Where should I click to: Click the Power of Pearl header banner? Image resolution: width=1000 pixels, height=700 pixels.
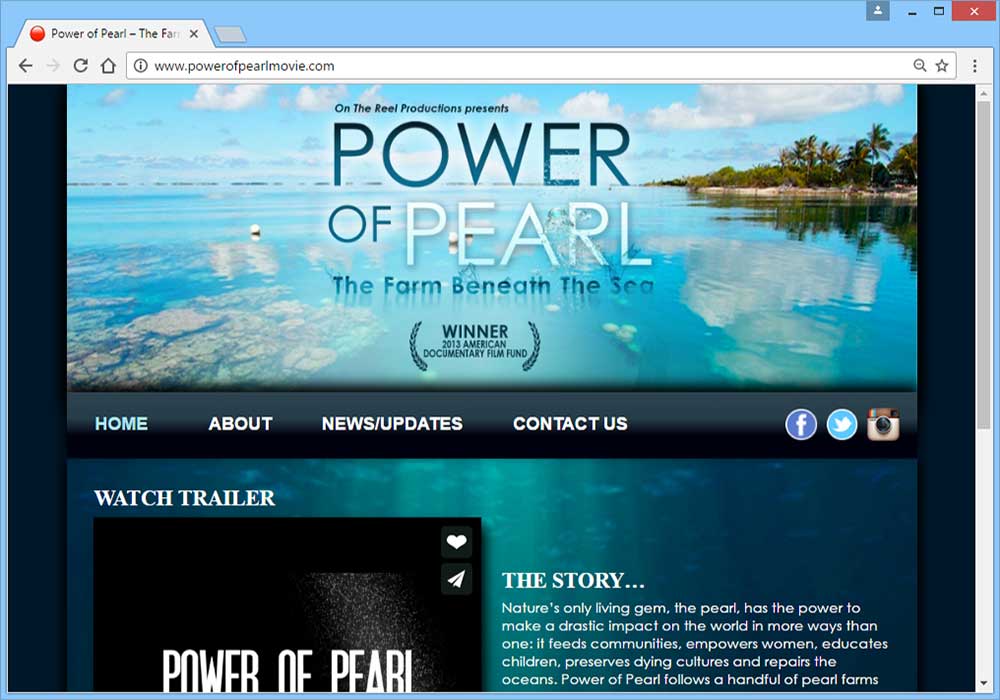pyautogui.click(x=492, y=237)
